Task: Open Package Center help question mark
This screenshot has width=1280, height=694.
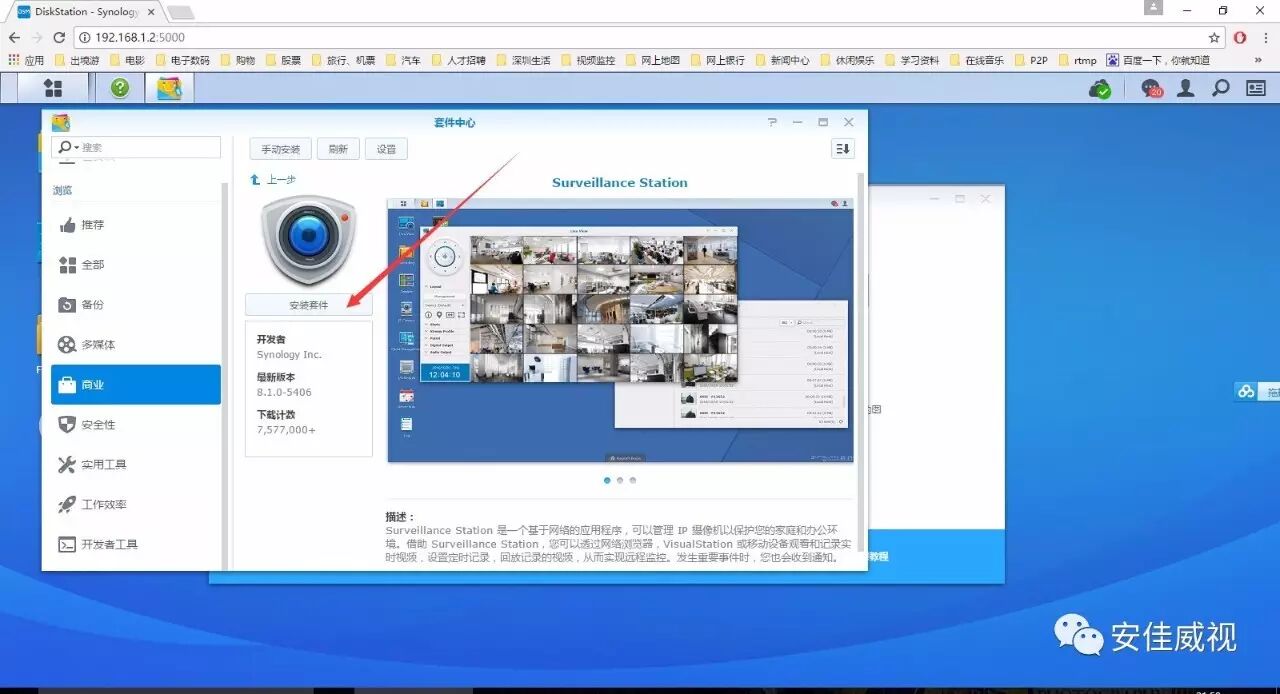Action: [772, 122]
